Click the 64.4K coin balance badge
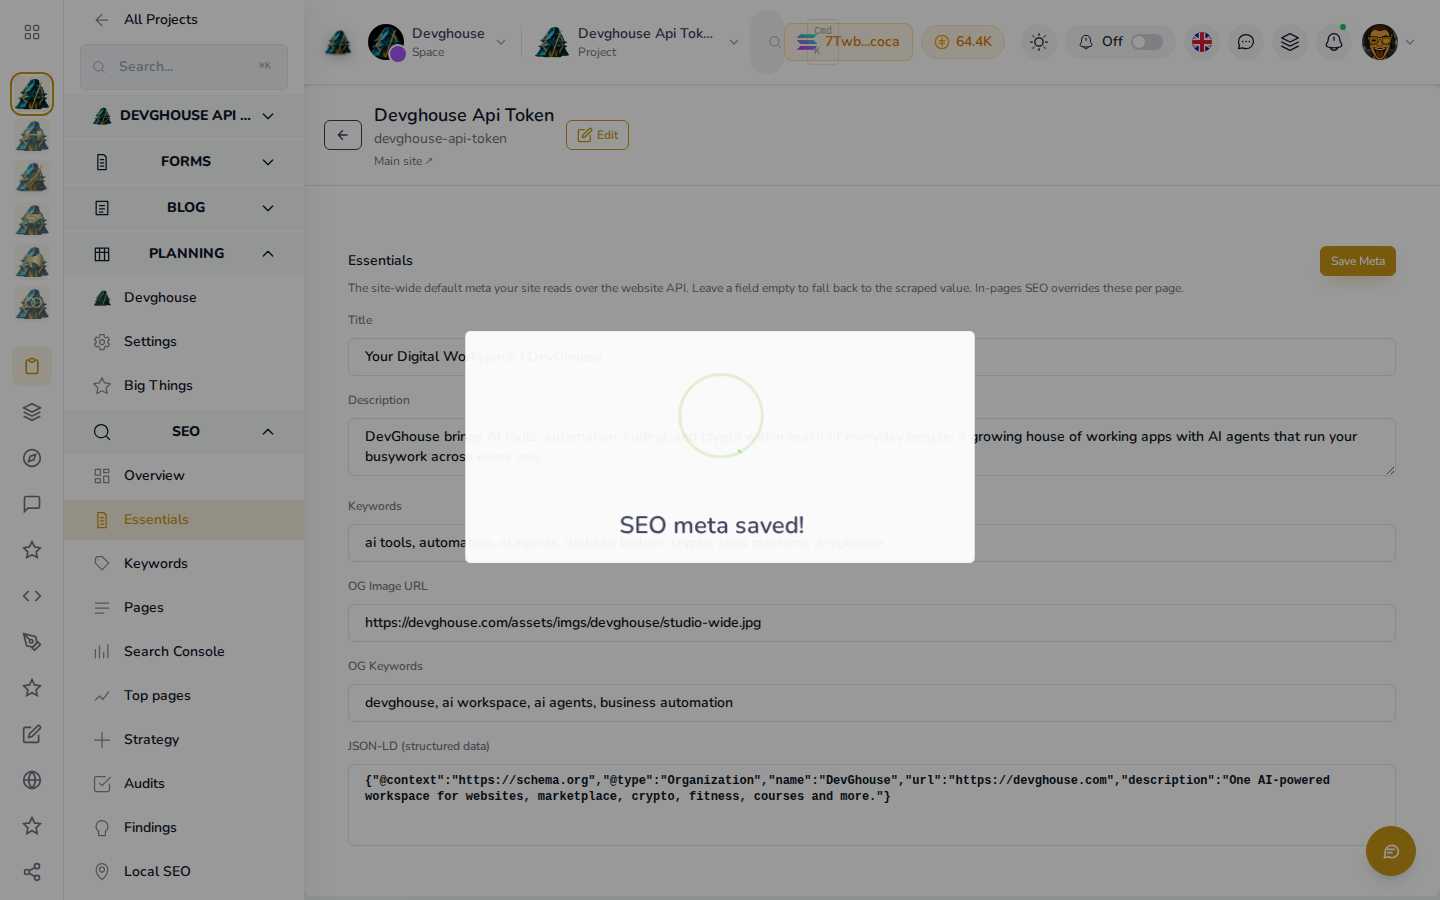This screenshot has width=1440, height=900. click(963, 42)
